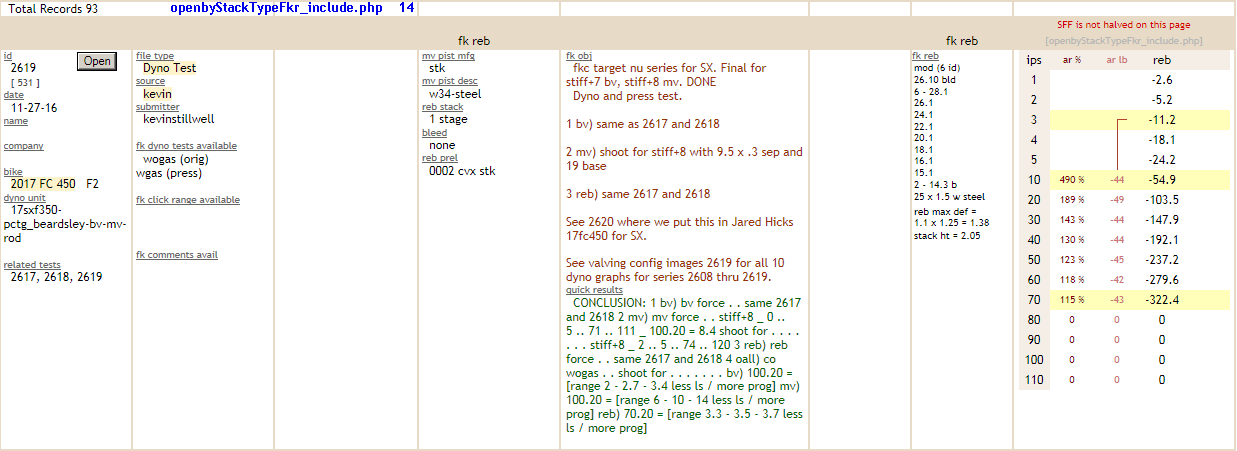Click the "fk obj" heading label

pos(579,56)
